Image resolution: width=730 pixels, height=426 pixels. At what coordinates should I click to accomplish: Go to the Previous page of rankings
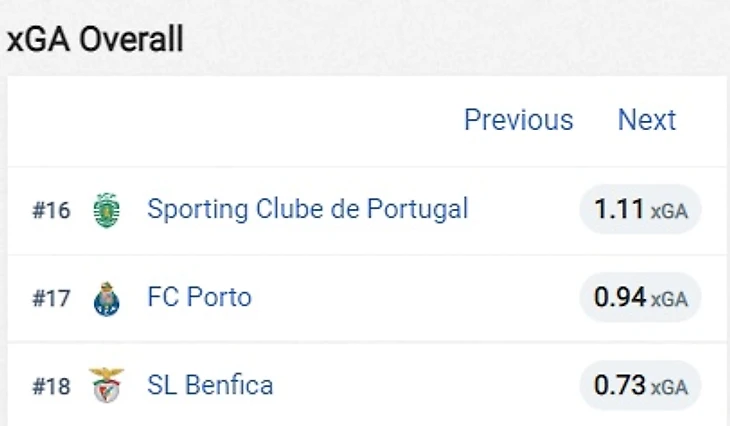tap(519, 120)
